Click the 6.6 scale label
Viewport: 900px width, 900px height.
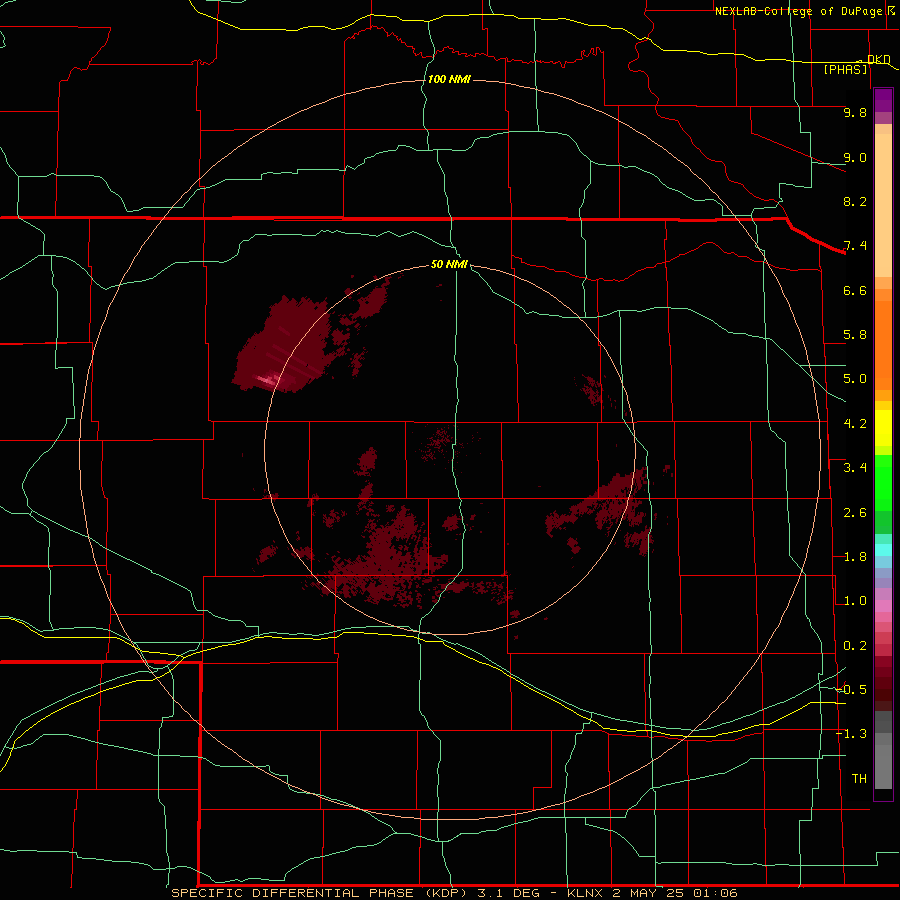tap(855, 290)
